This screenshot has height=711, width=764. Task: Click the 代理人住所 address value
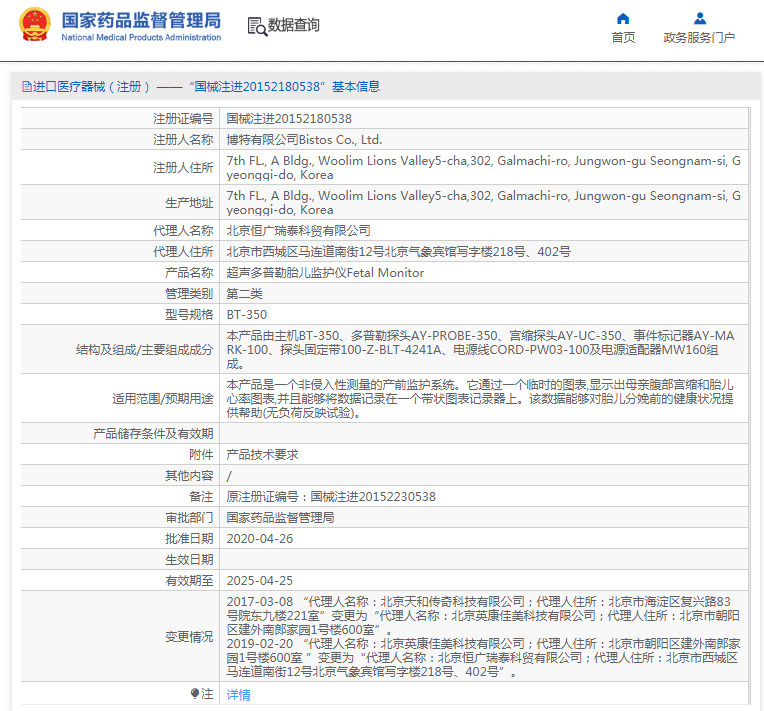(x=398, y=251)
